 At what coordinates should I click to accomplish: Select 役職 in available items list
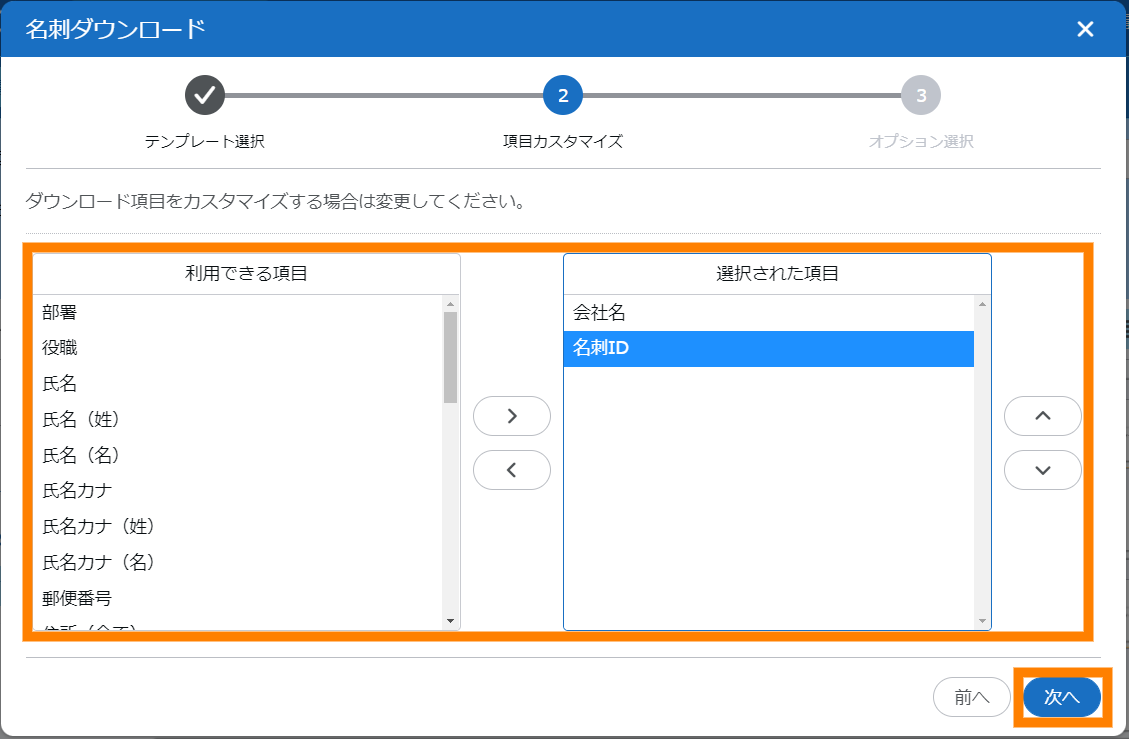coord(60,348)
